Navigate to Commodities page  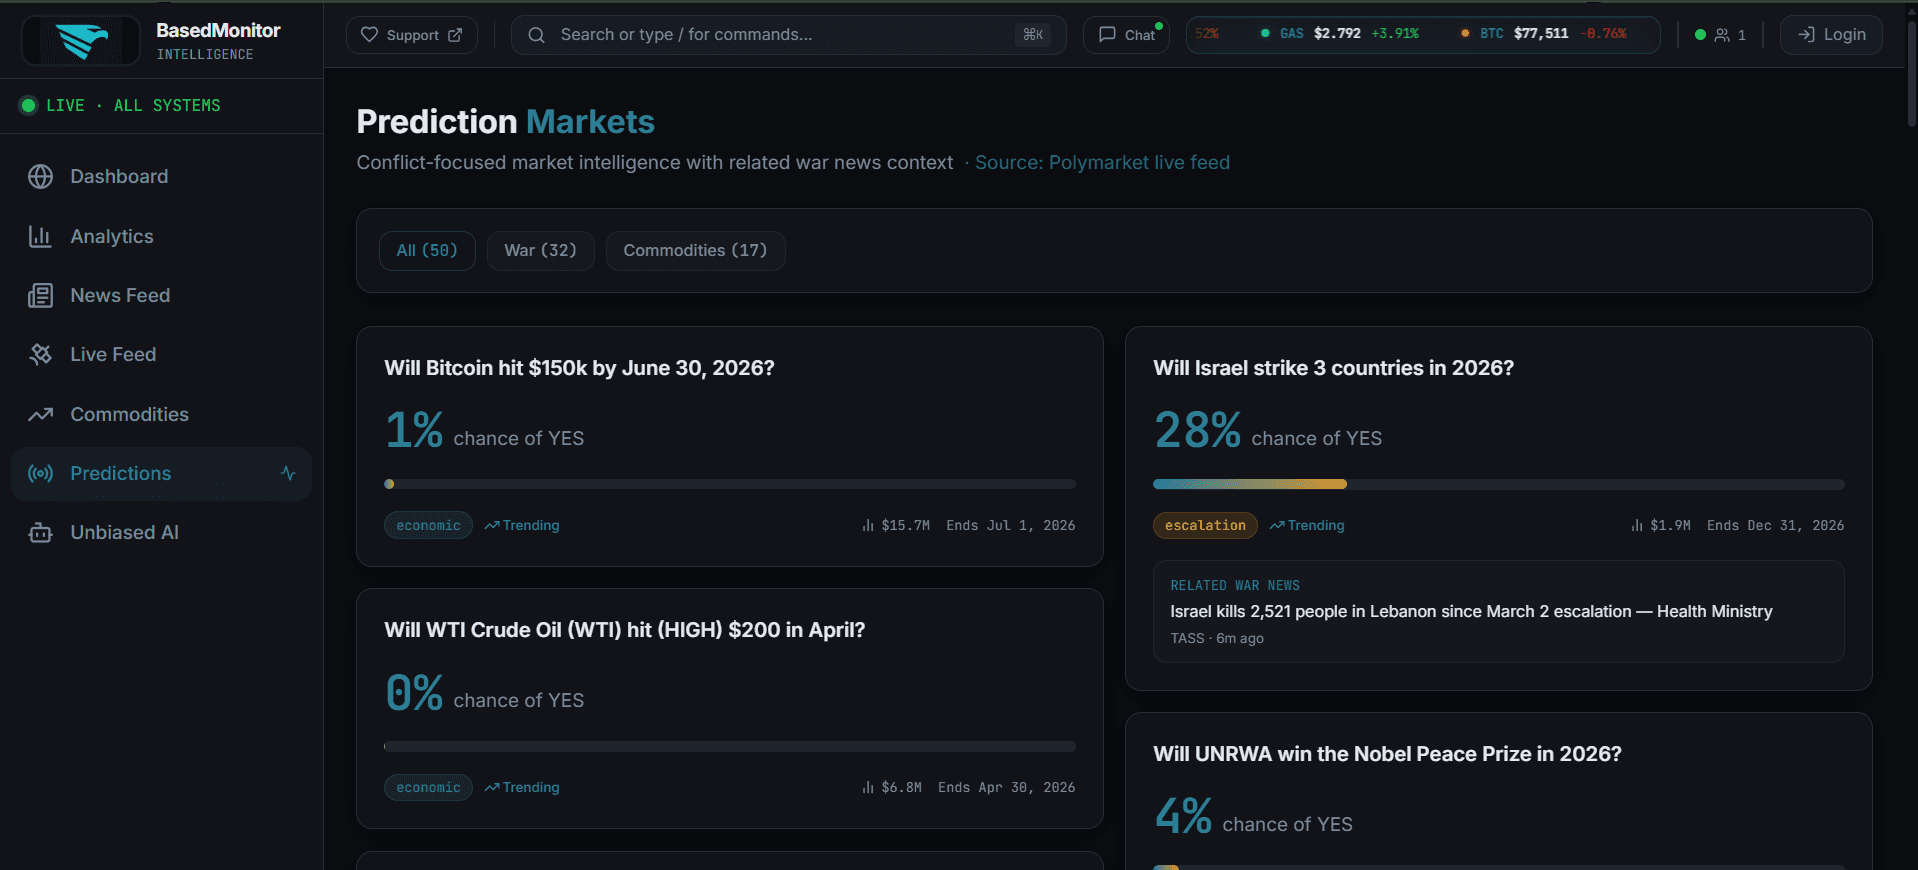tap(161, 415)
